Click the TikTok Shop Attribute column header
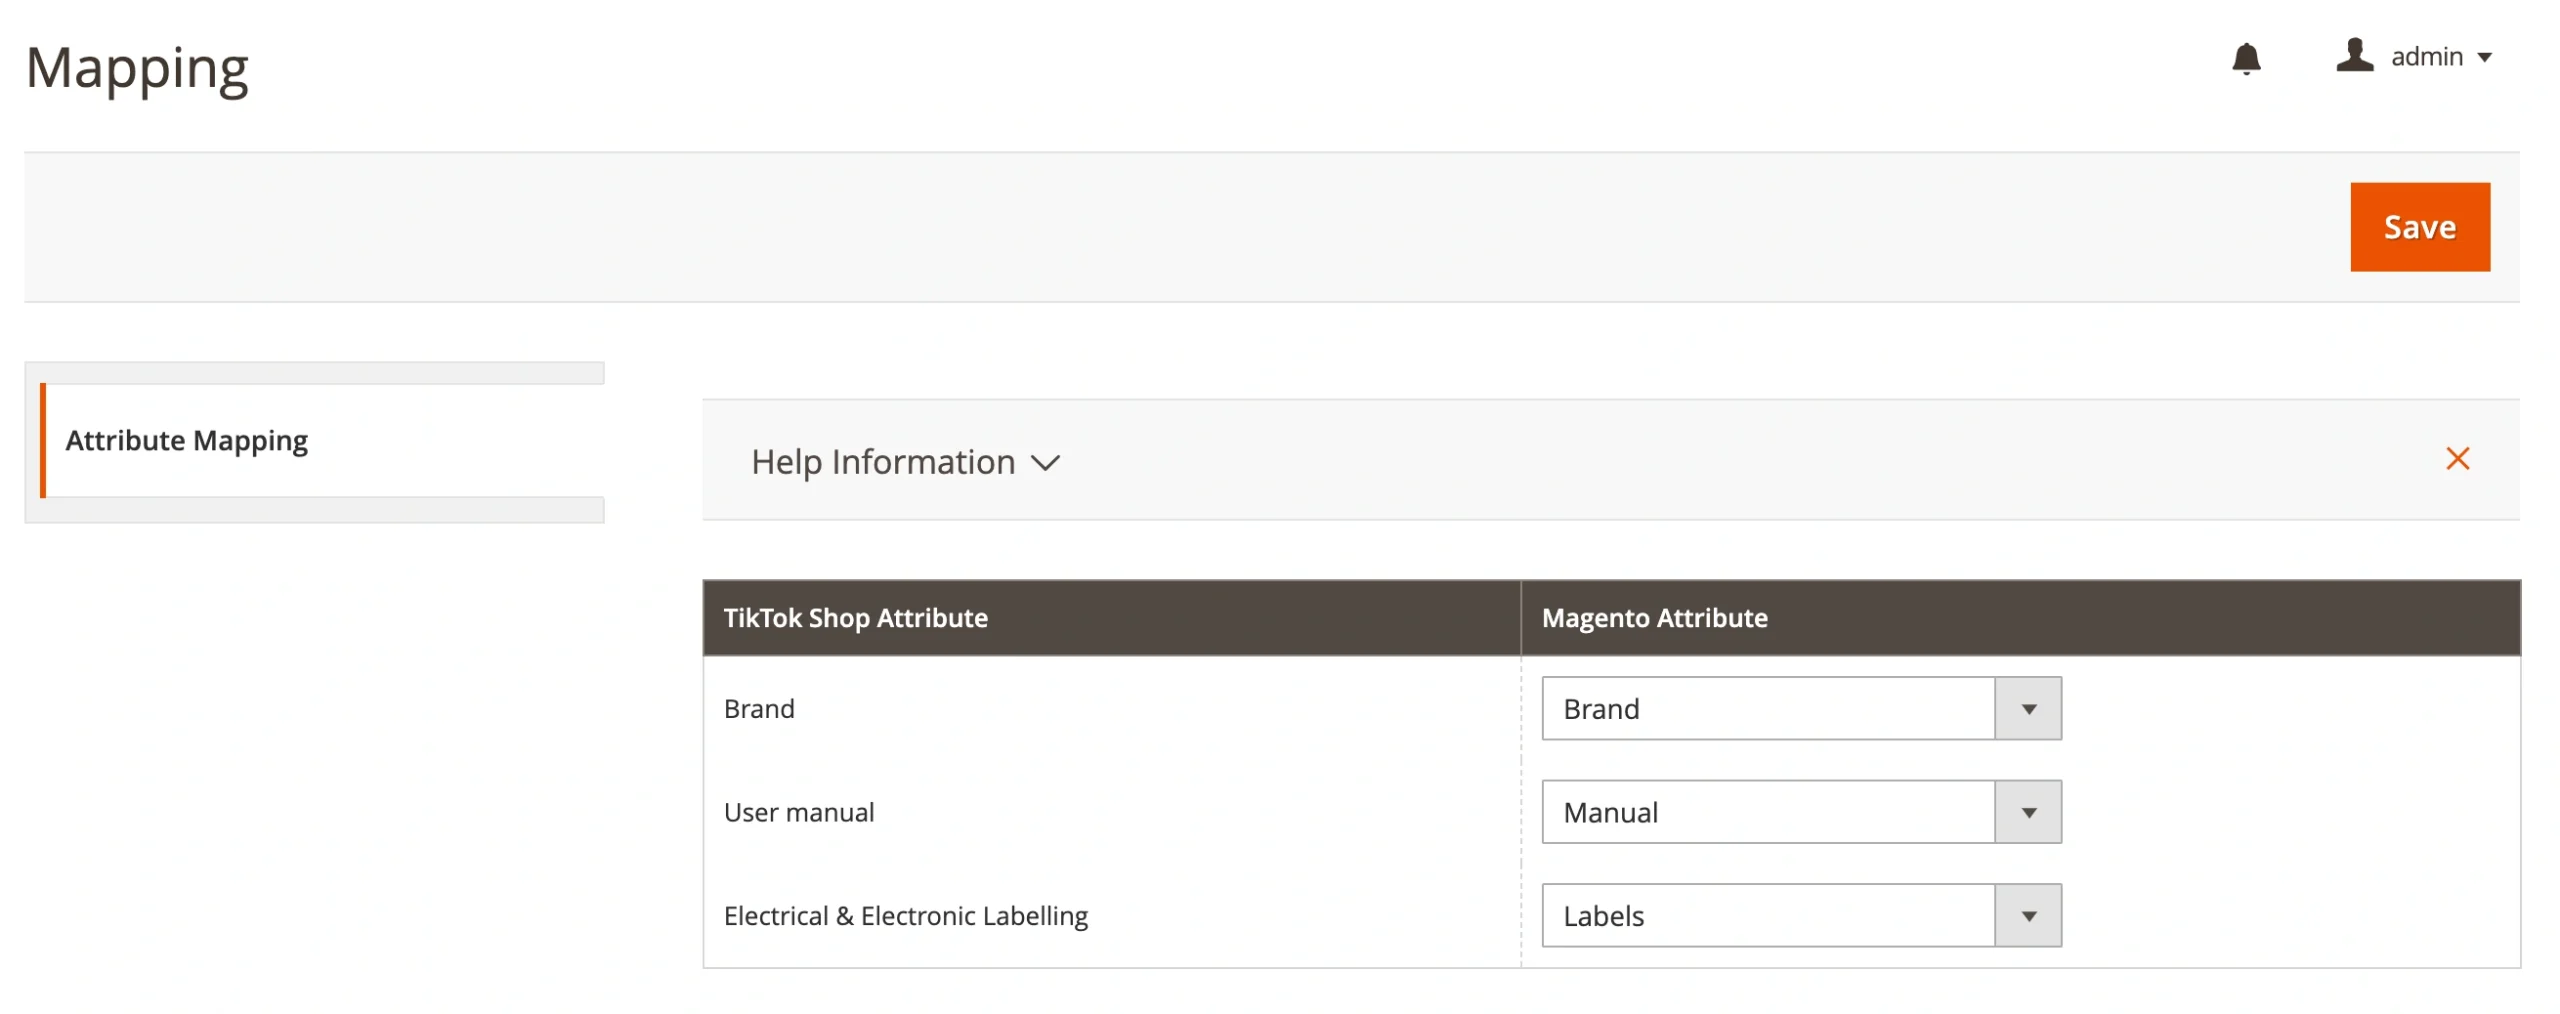Image resolution: width=2560 pixels, height=1014 pixels. tap(855, 617)
